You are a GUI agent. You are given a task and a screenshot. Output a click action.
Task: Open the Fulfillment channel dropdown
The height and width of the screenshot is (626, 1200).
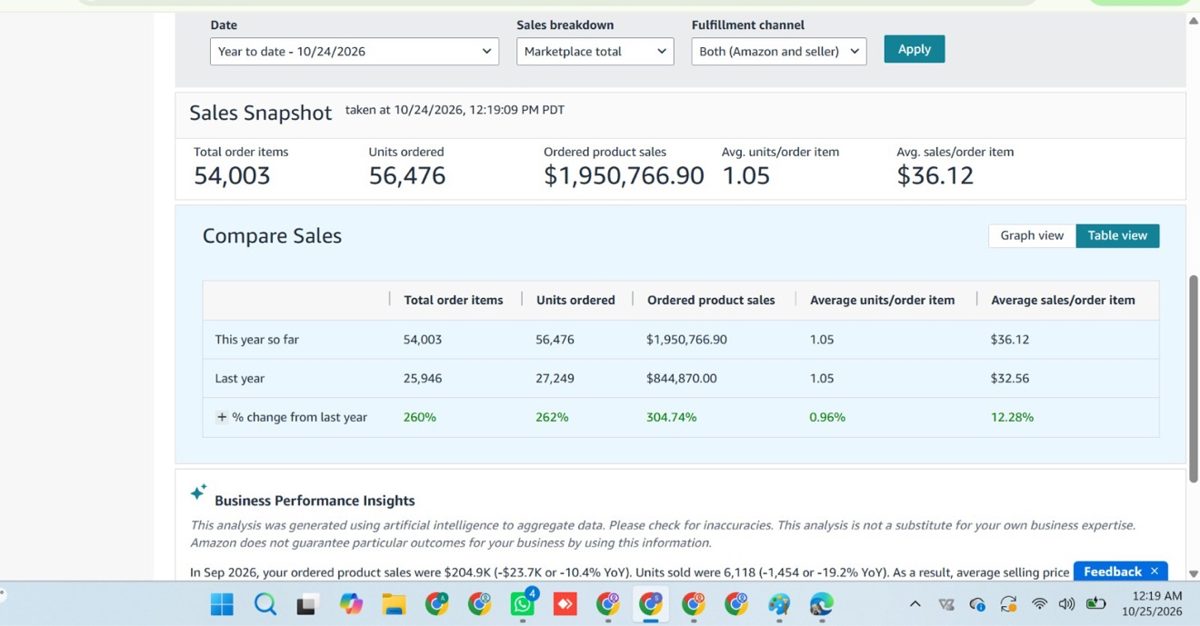click(x=778, y=51)
